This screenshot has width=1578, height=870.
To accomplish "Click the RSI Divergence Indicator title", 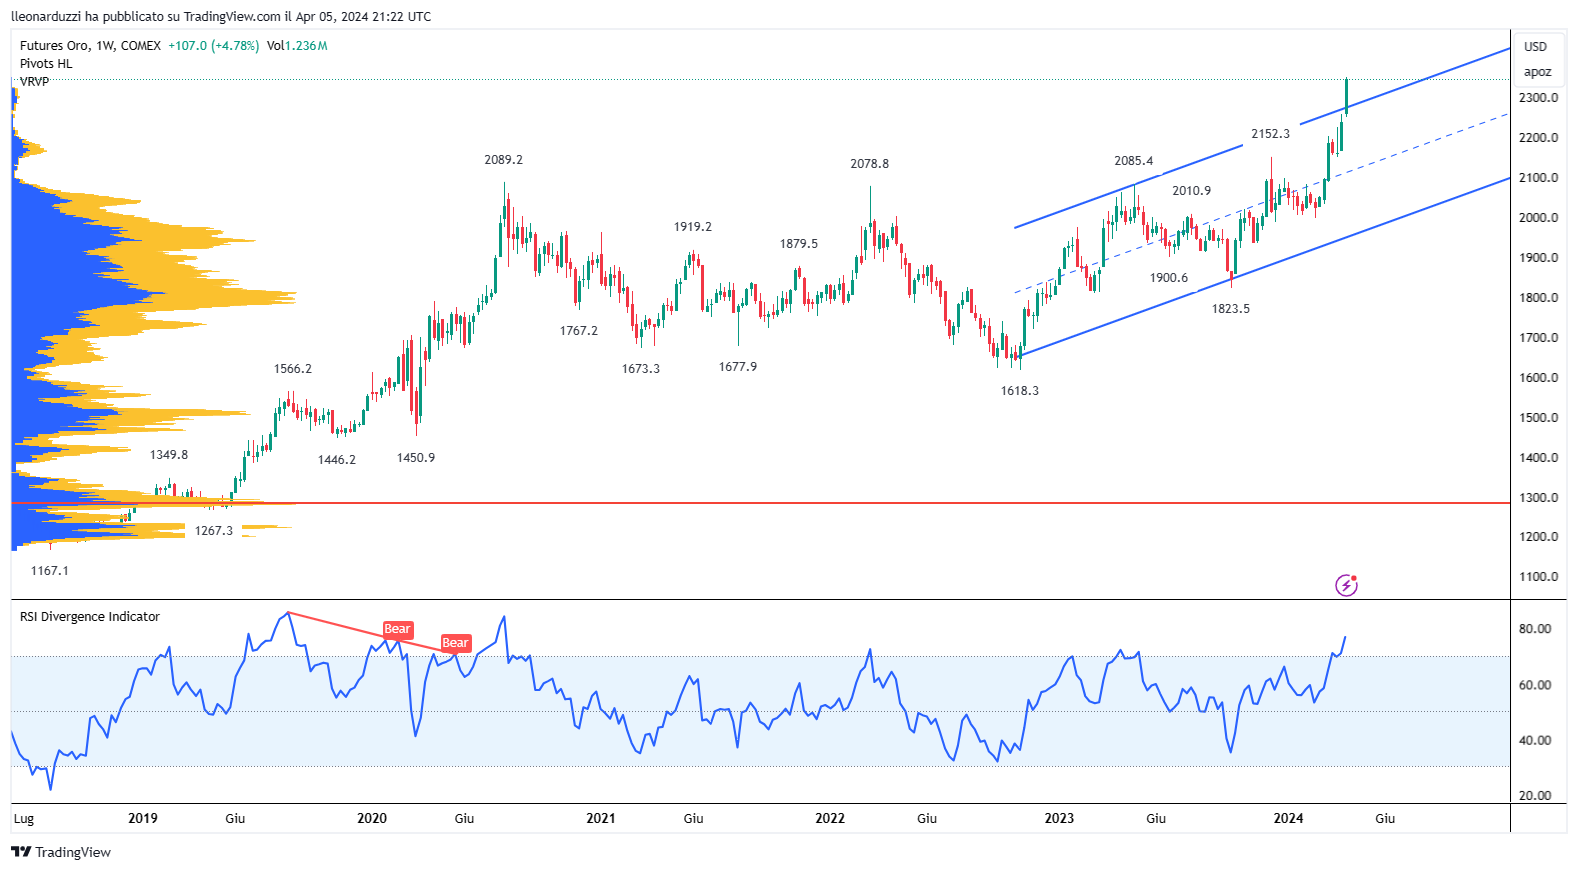I will pyautogui.click(x=90, y=617).
